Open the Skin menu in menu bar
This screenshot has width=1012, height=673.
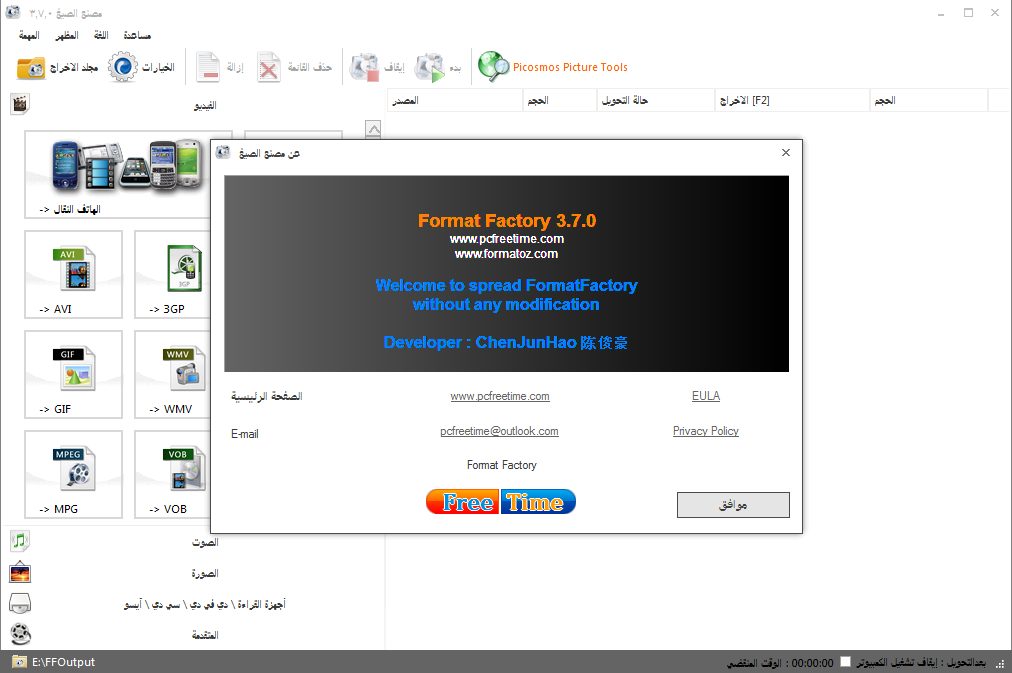[66, 35]
